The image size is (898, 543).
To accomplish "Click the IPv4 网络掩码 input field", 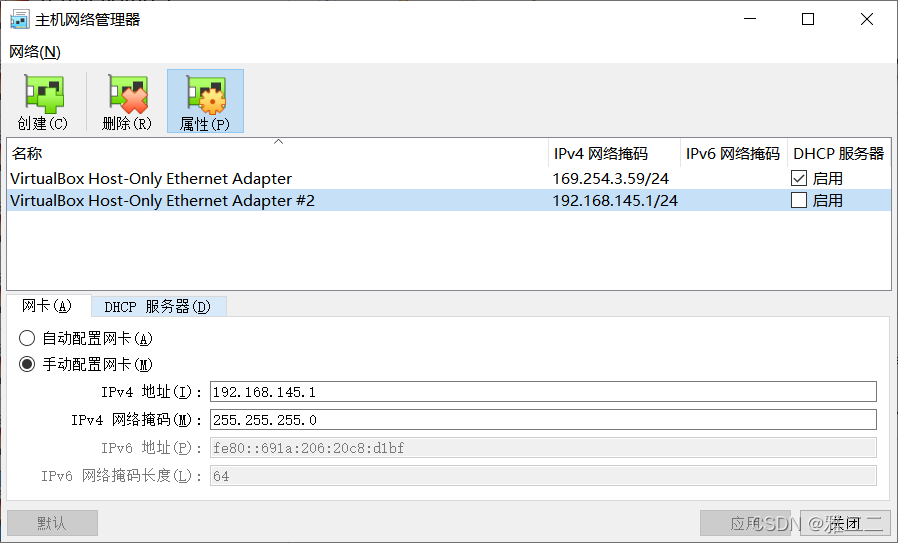I will [543, 420].
